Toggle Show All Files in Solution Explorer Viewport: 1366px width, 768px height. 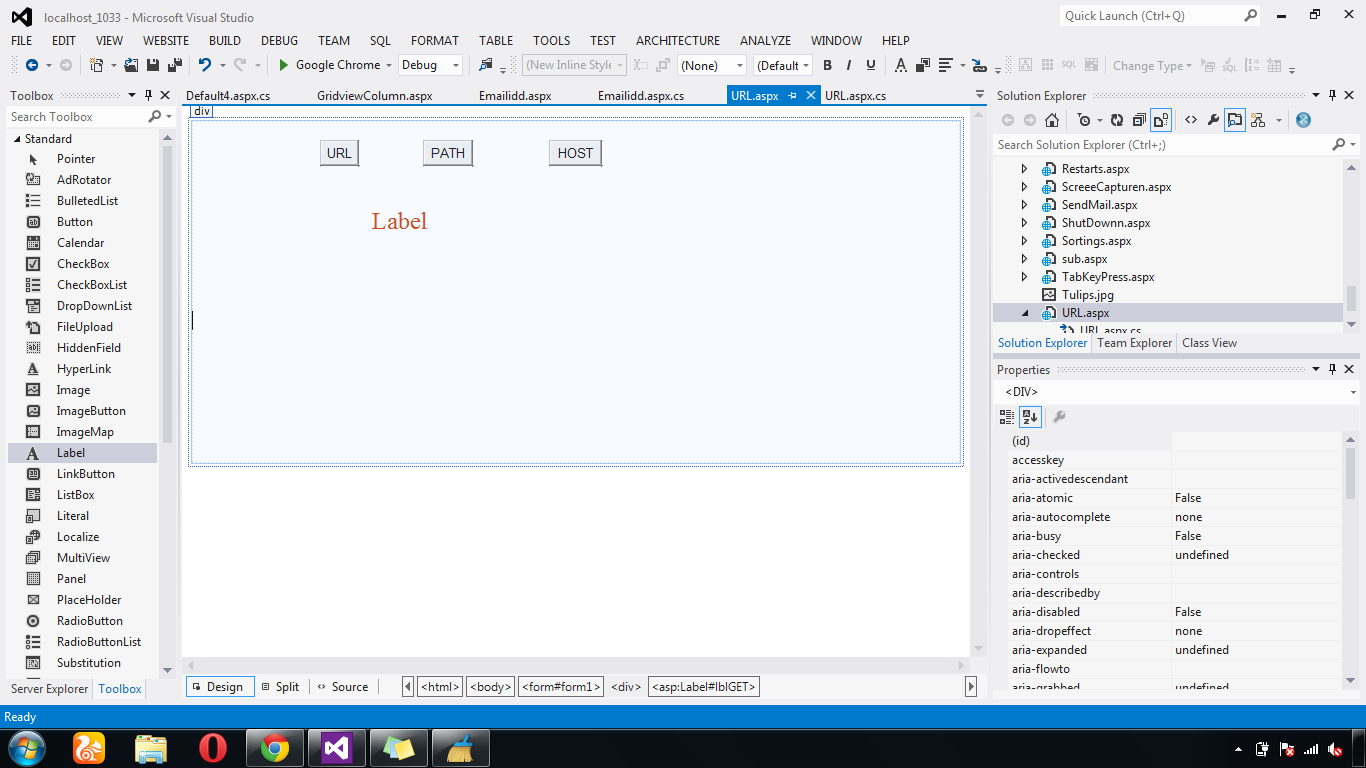(1161, 119)
